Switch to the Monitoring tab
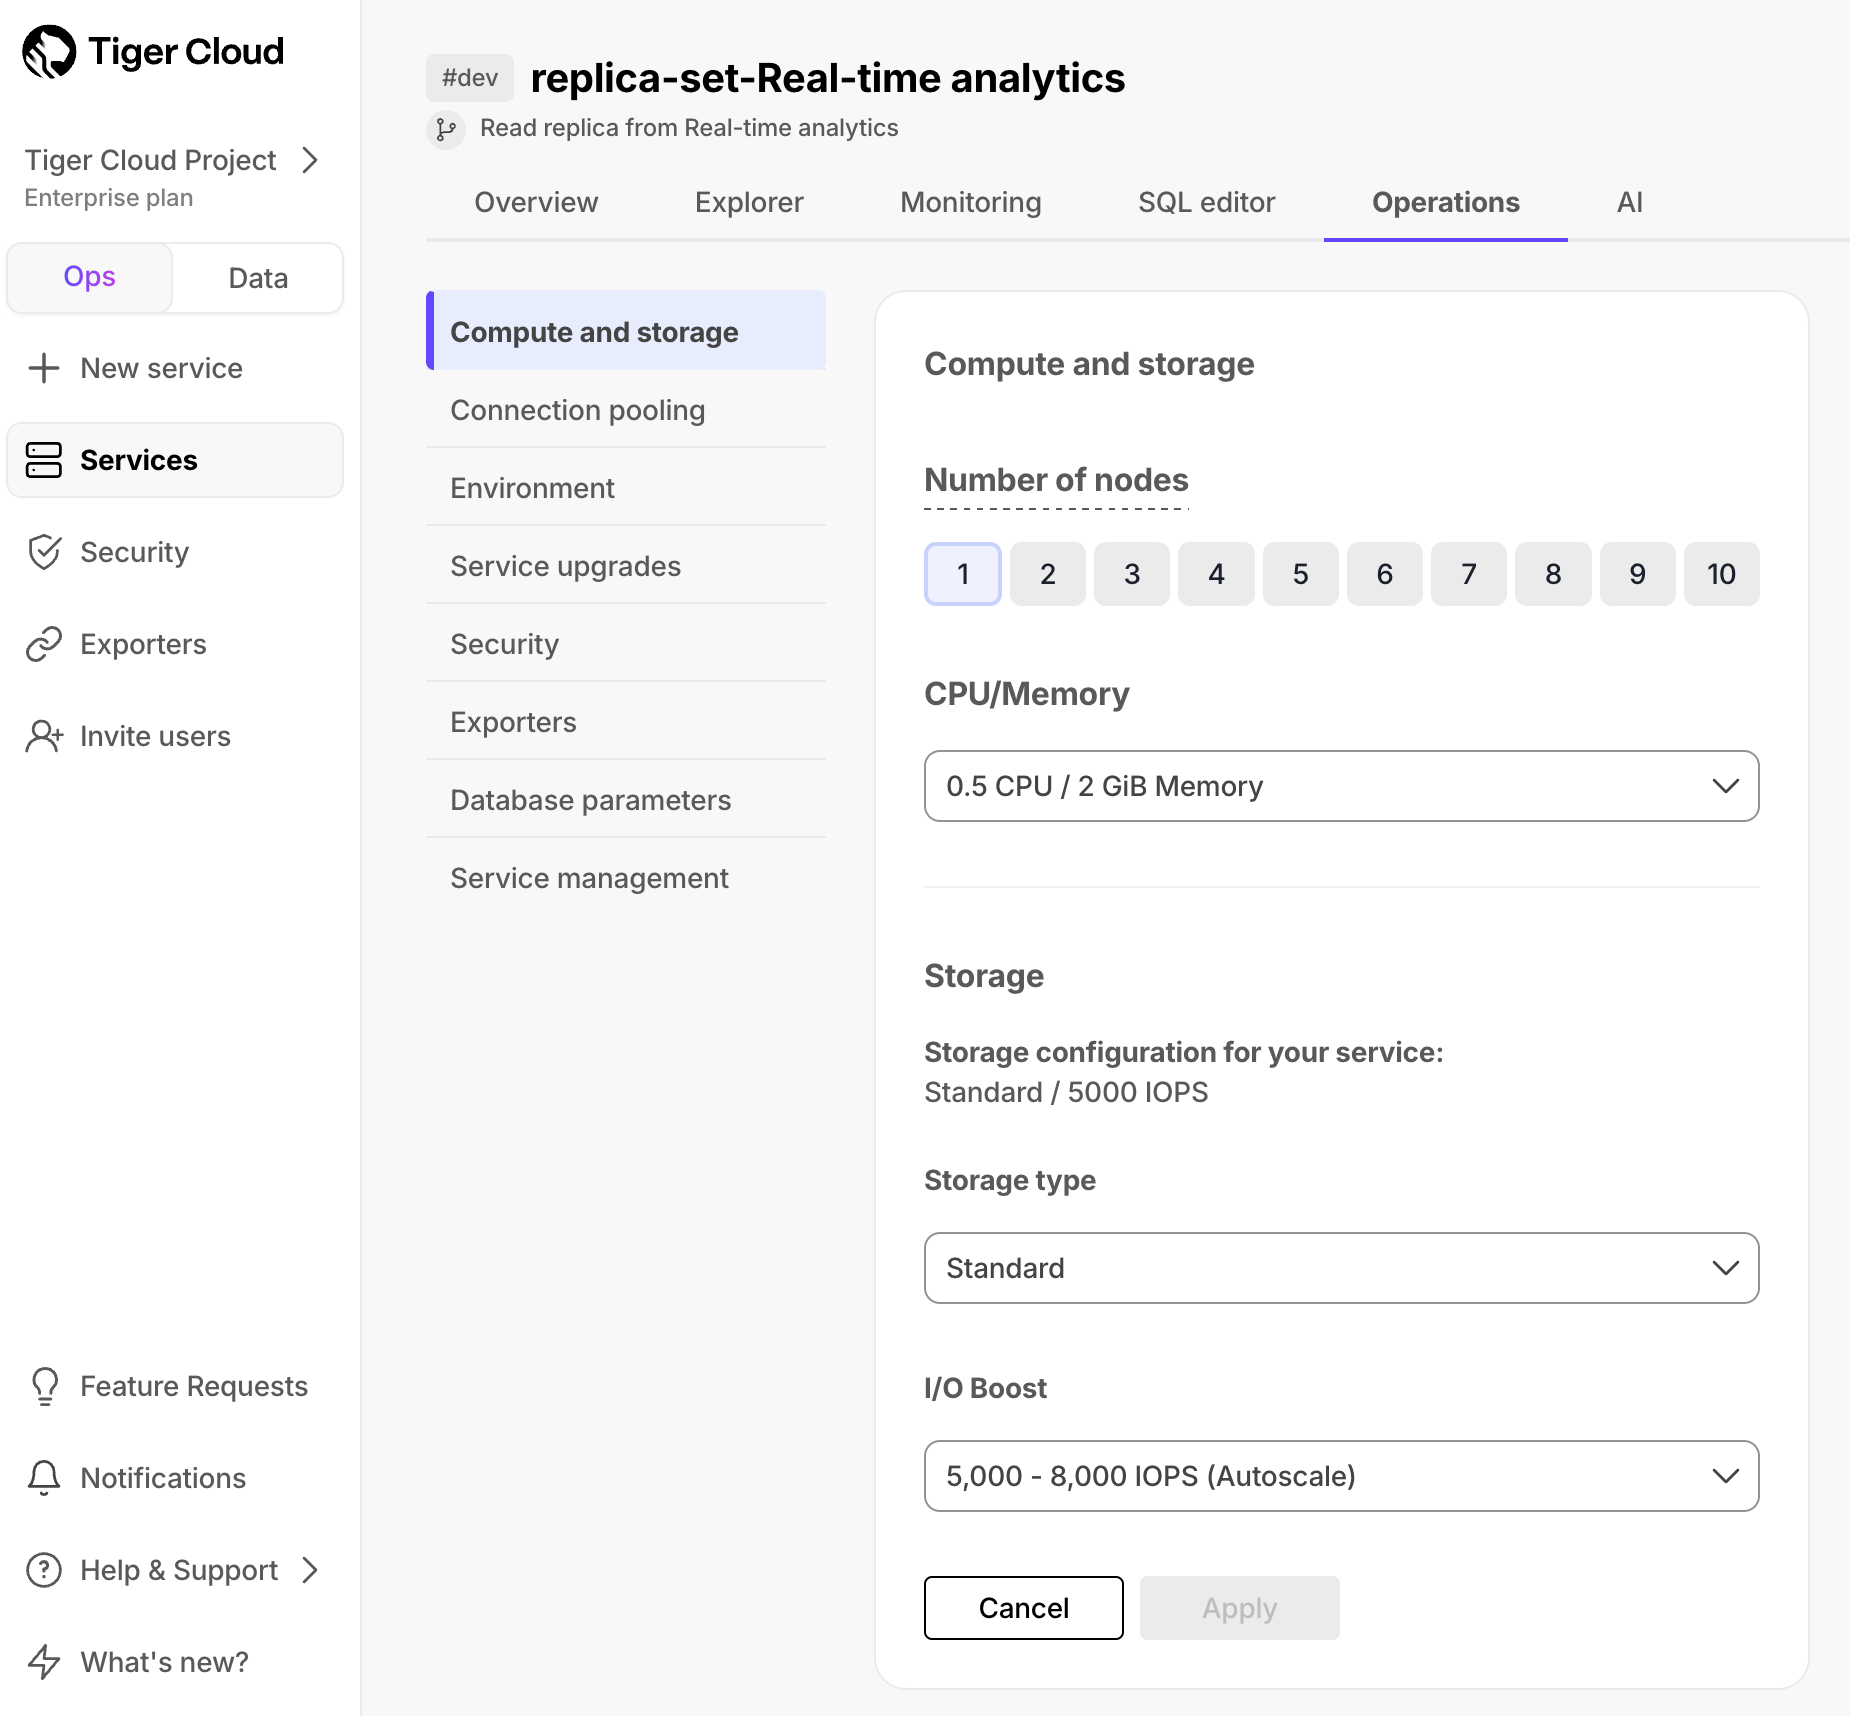This screenshot has width=1850, height=1716. click(x=971, y=202)
